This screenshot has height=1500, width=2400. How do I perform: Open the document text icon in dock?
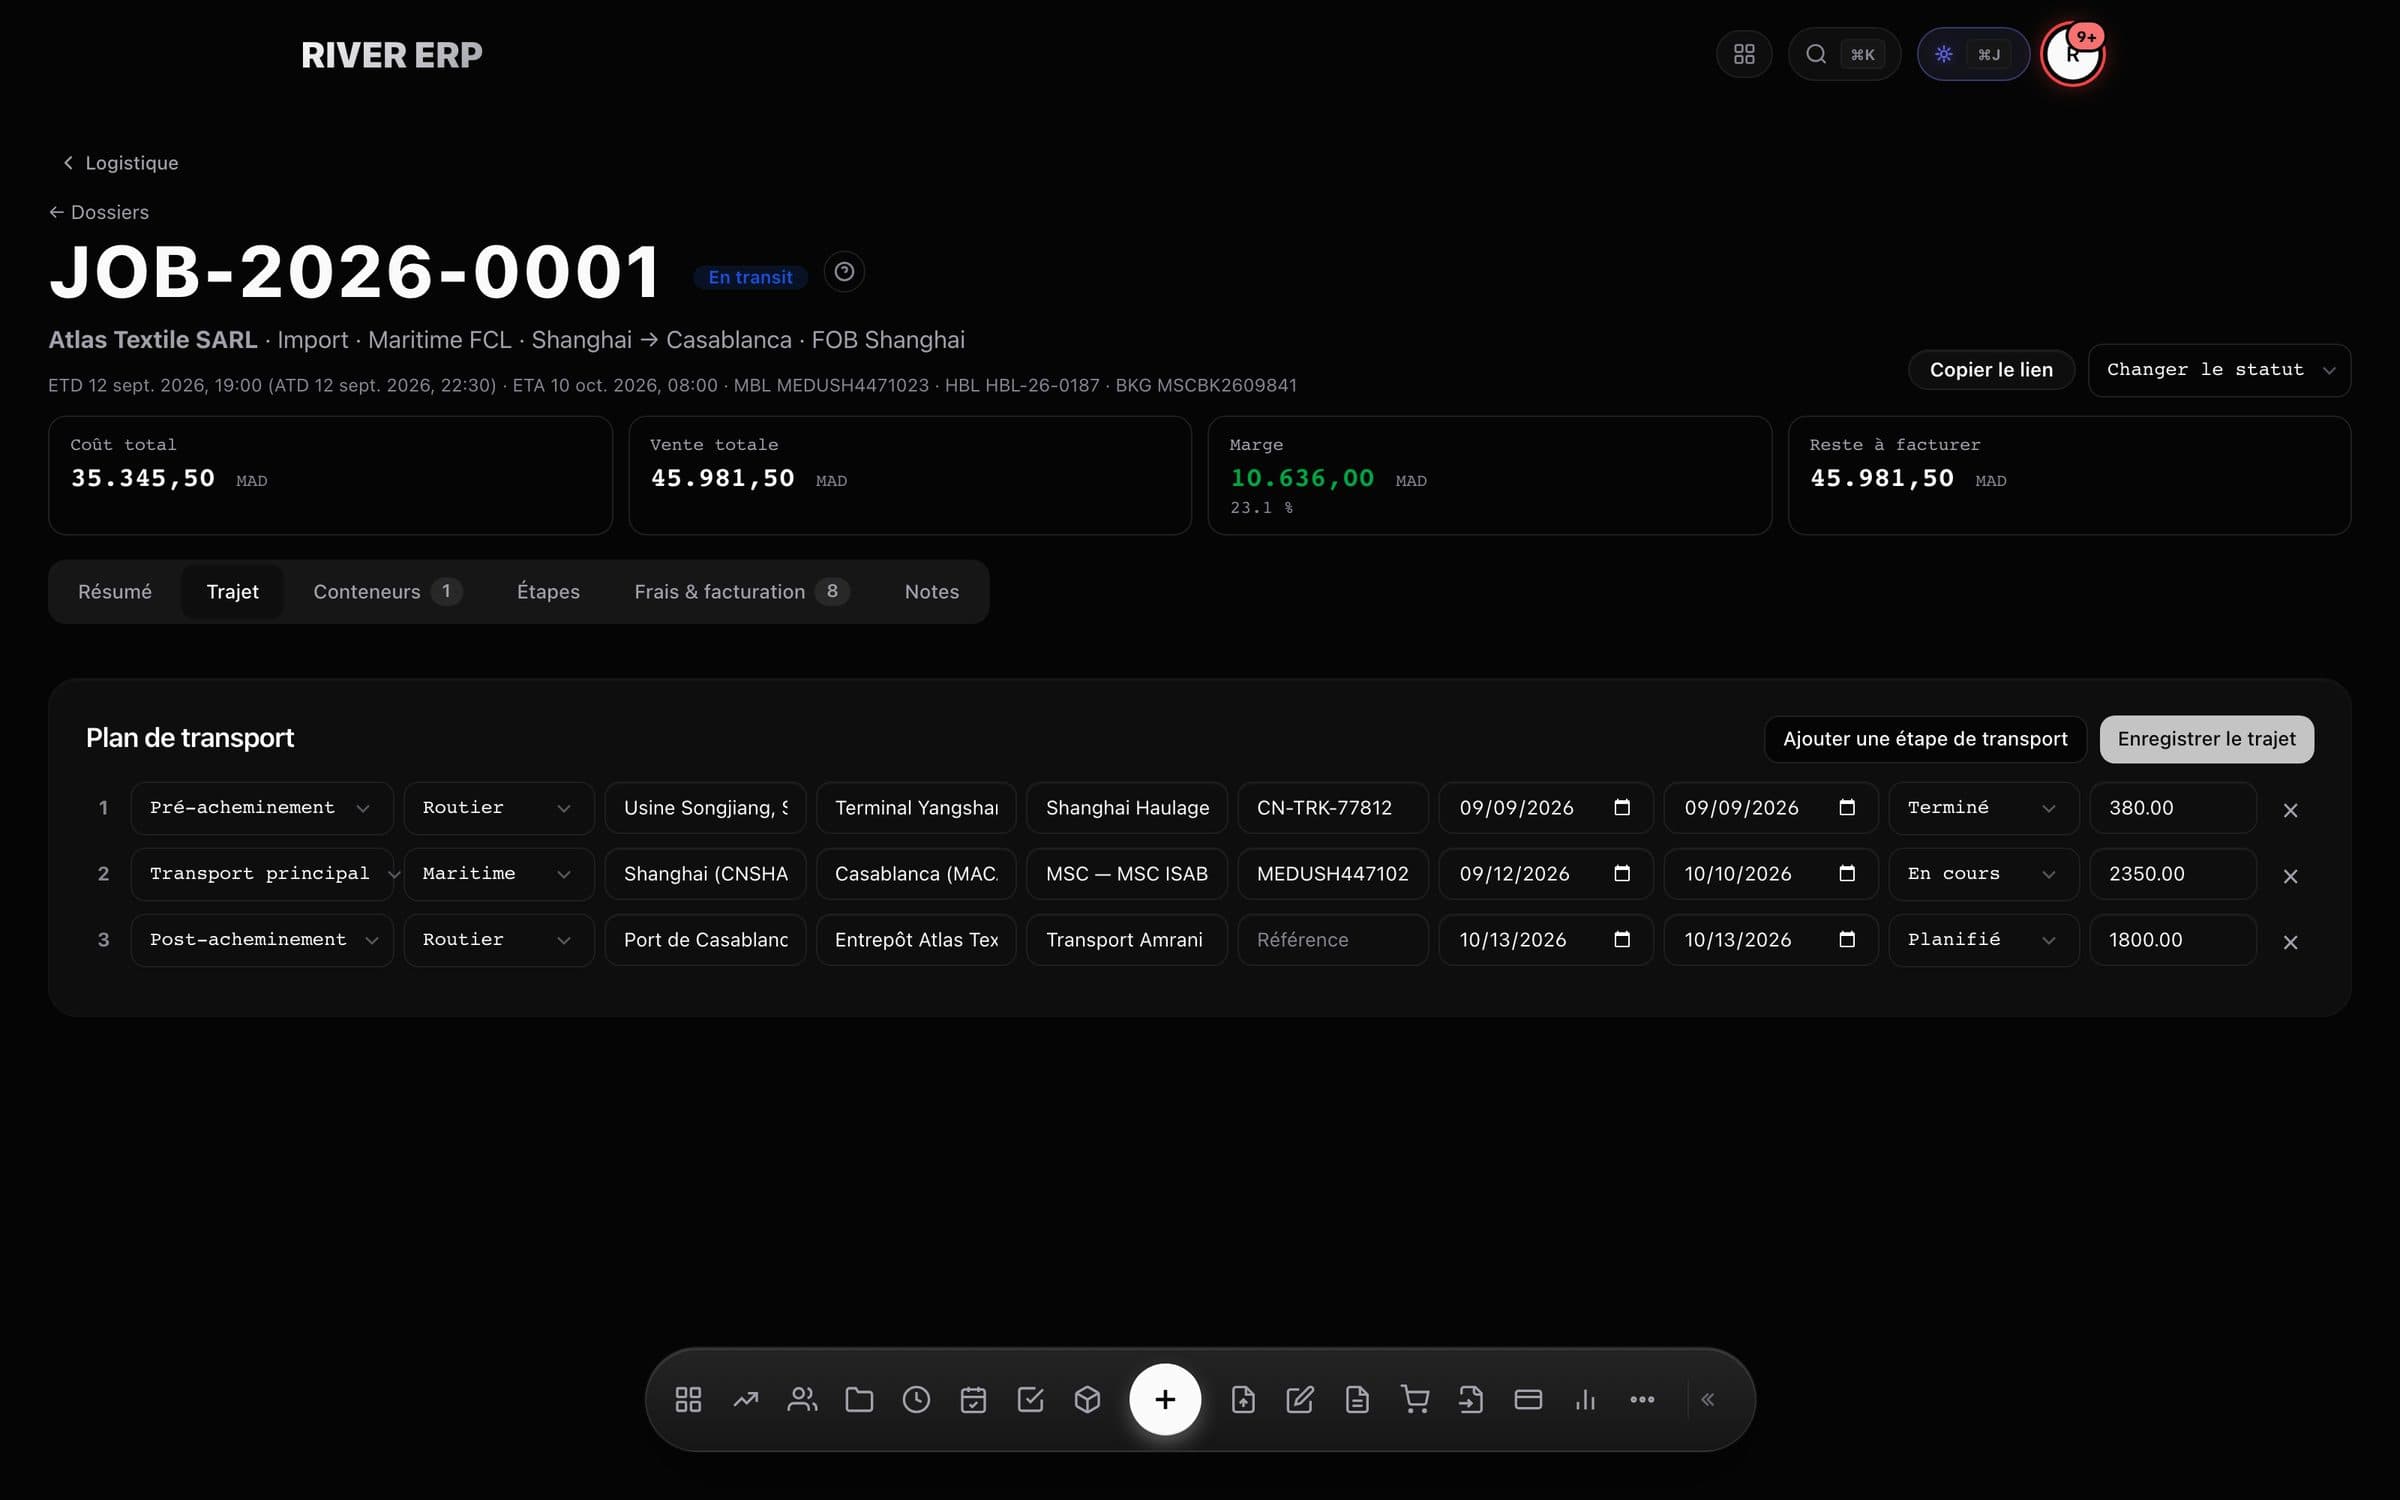click(1357, 1399)
